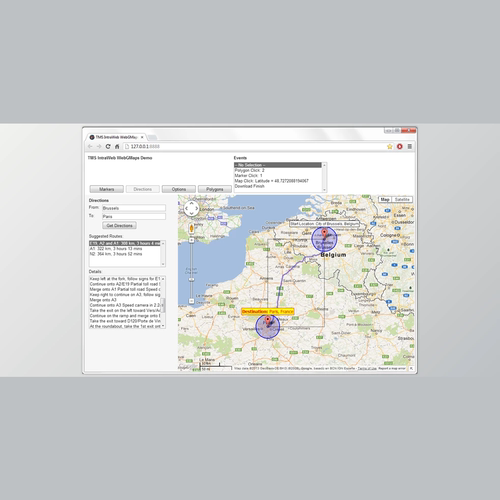Bookmark this page with the star icon
Image resolution: width=500 pixels, height=500 pixels.
pyautogui.click(x=390, y=146)
